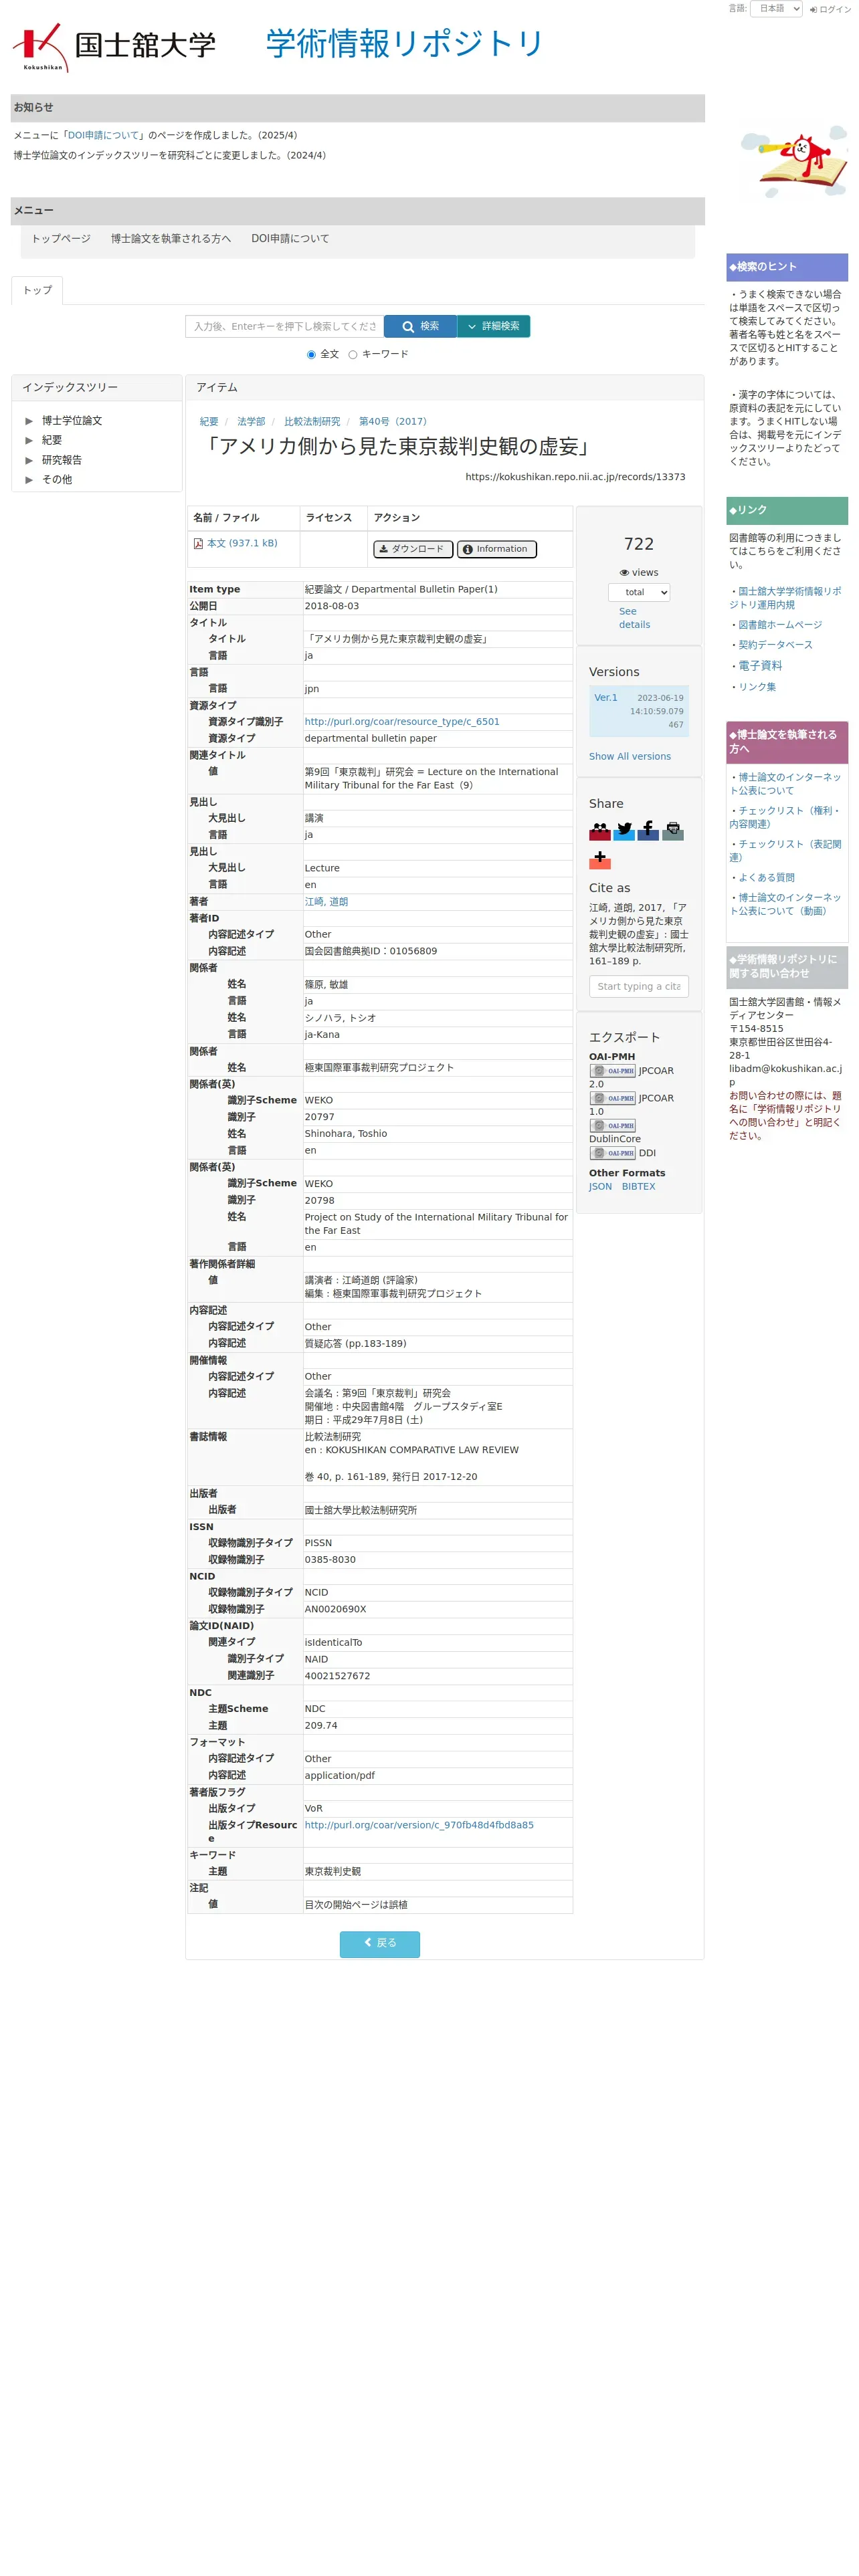The width and height of the screenshot is (859, 2576).
Task: Go to 第40号（2017） breadcrumb
Action: (393, 422)
